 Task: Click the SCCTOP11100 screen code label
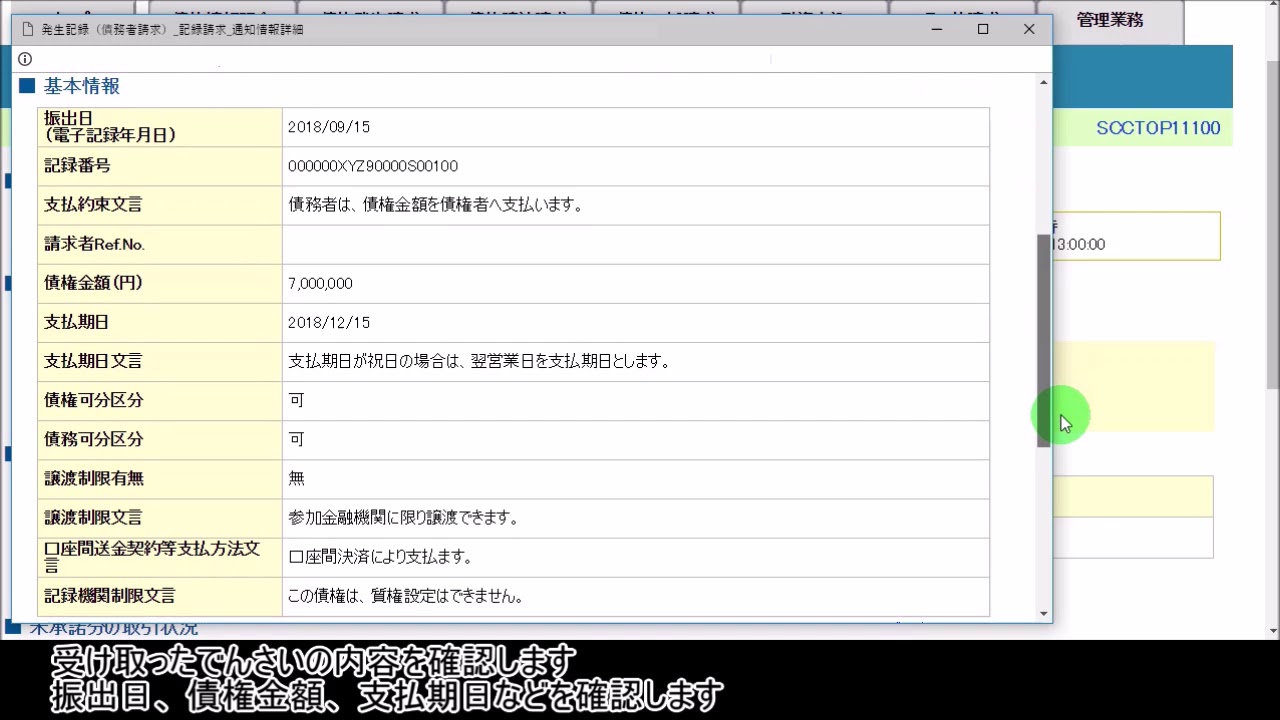pyautogui.click(x=1158, y=128)
